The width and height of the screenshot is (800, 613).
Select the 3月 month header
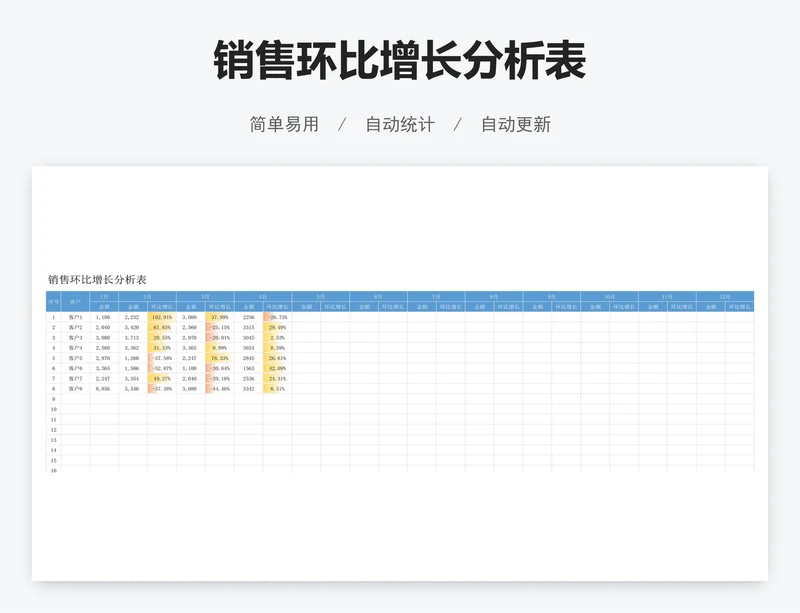pos(205,297)
